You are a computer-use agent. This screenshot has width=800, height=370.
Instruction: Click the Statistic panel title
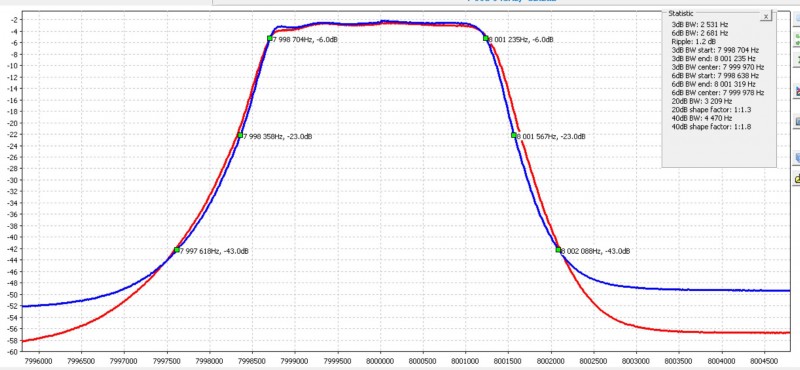point(681,13)
